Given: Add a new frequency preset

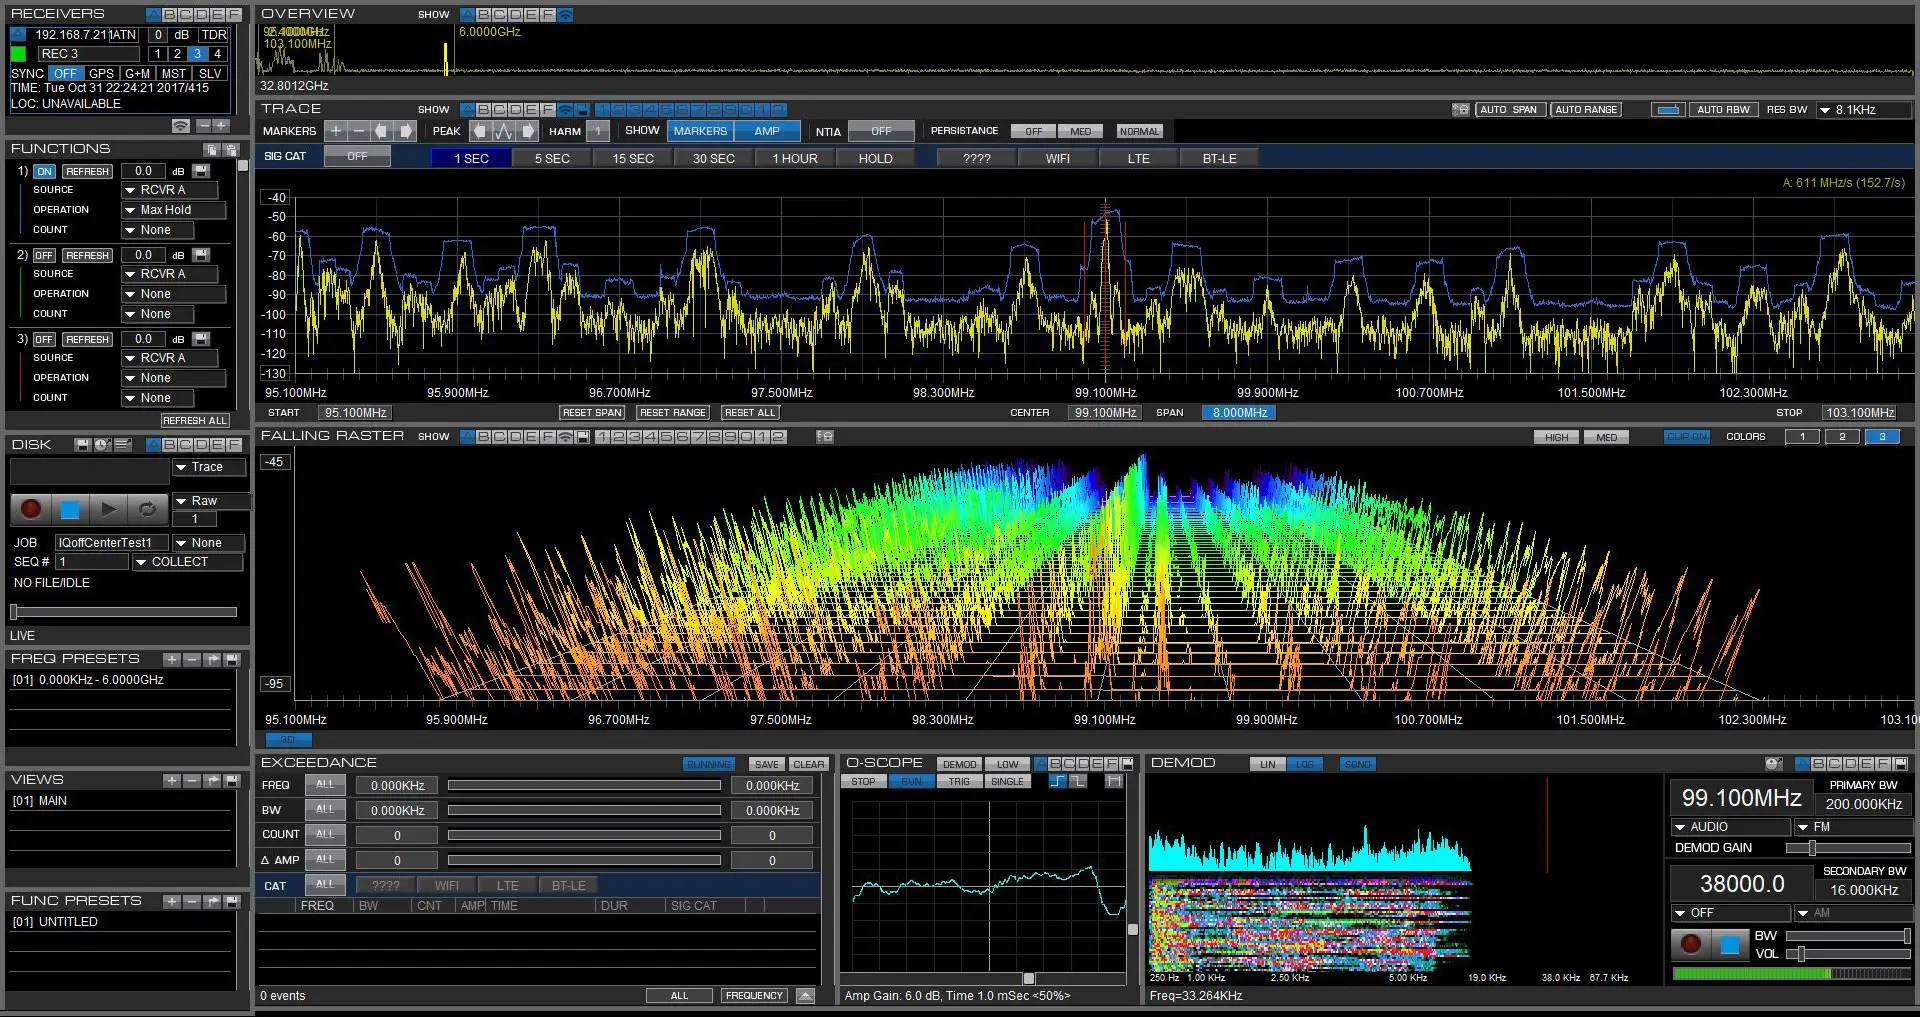Looking at the screenshot, I should pos(172,660).
